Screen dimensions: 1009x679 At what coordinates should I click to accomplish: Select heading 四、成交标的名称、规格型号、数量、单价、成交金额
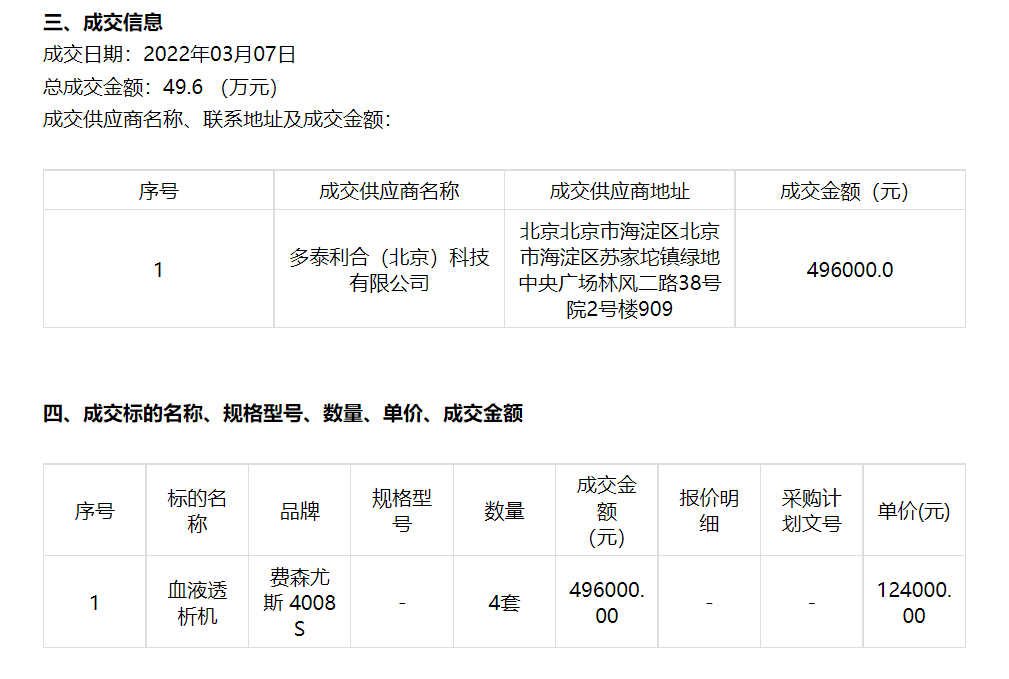282,413
